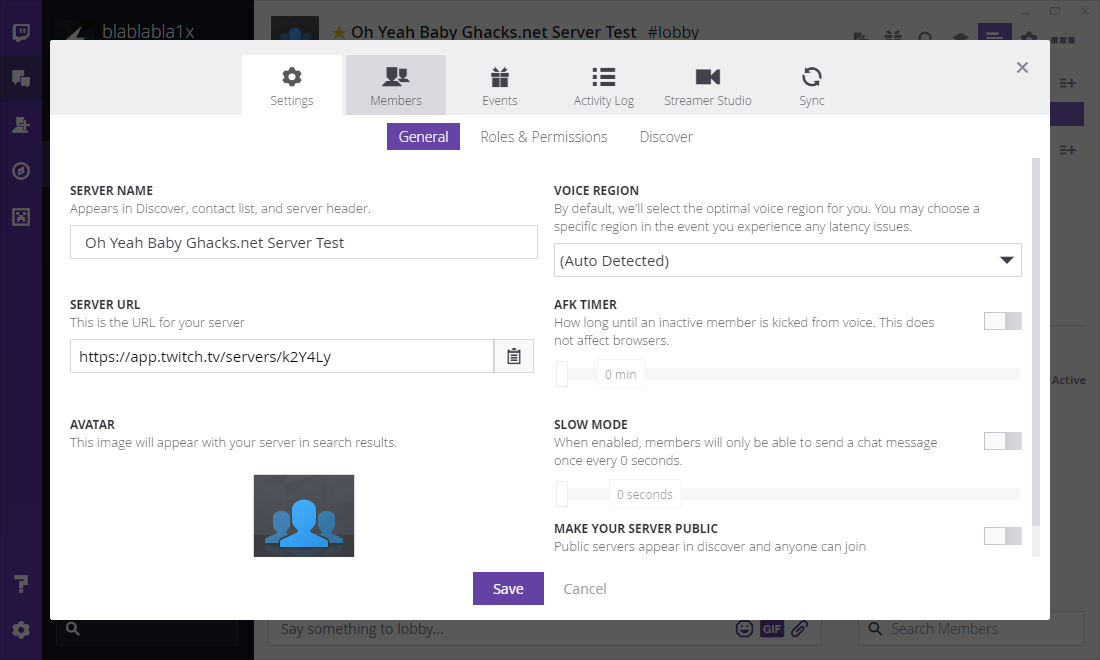This screenshot has height=660, width=1100.
Task: Turn on the Slow Mode toggle
Action: pyautogui.click(x=1002, y=441)
